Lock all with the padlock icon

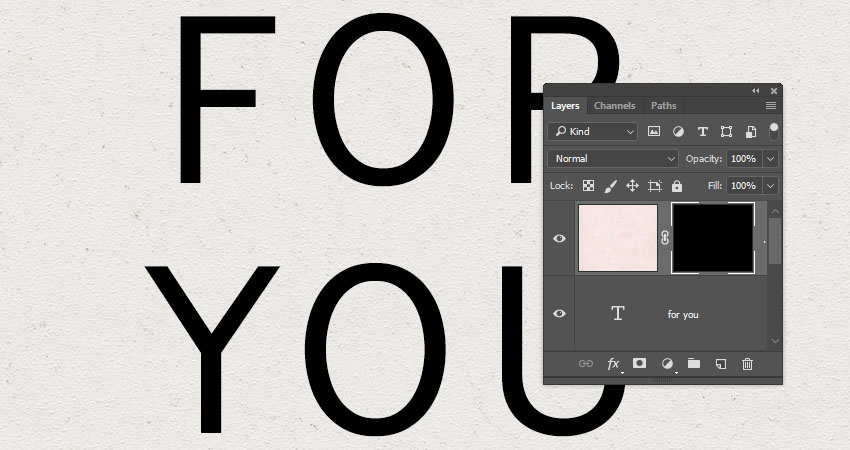[677, 186]
